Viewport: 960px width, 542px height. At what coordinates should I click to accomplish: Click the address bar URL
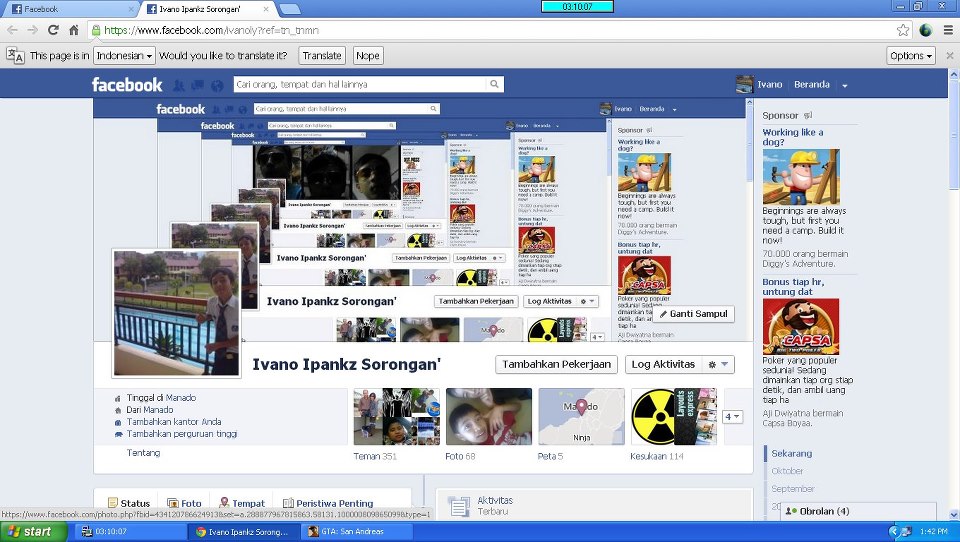tap(211, 30)
